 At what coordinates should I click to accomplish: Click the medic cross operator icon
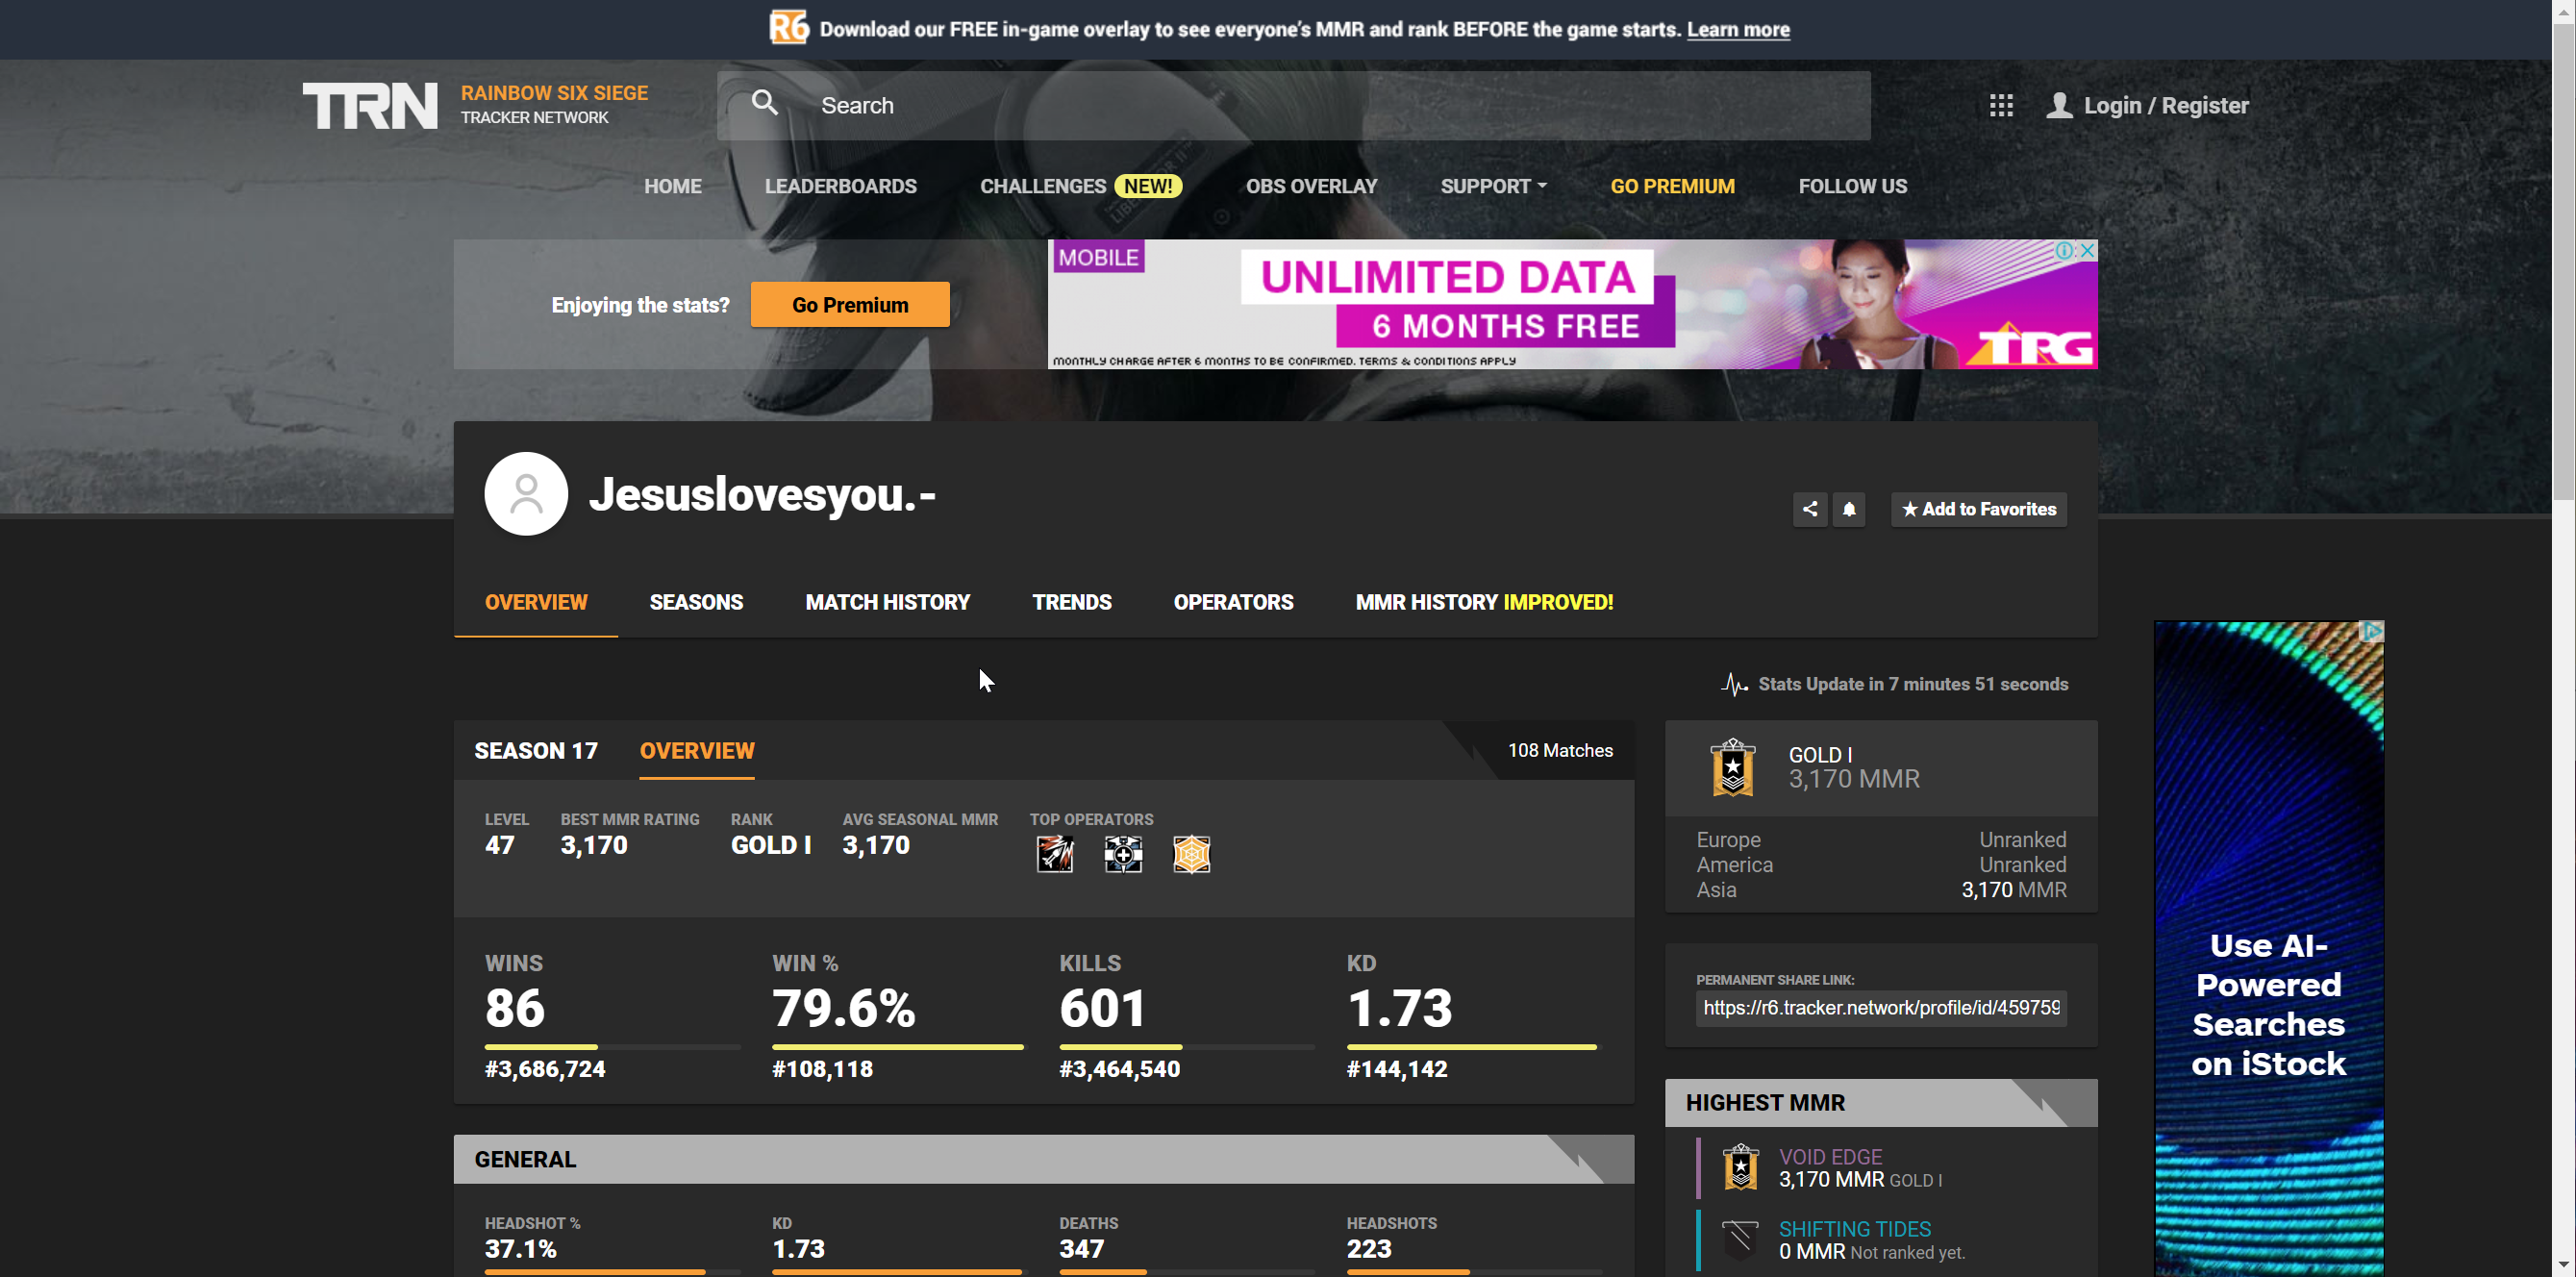click(x=1122, y=854)
